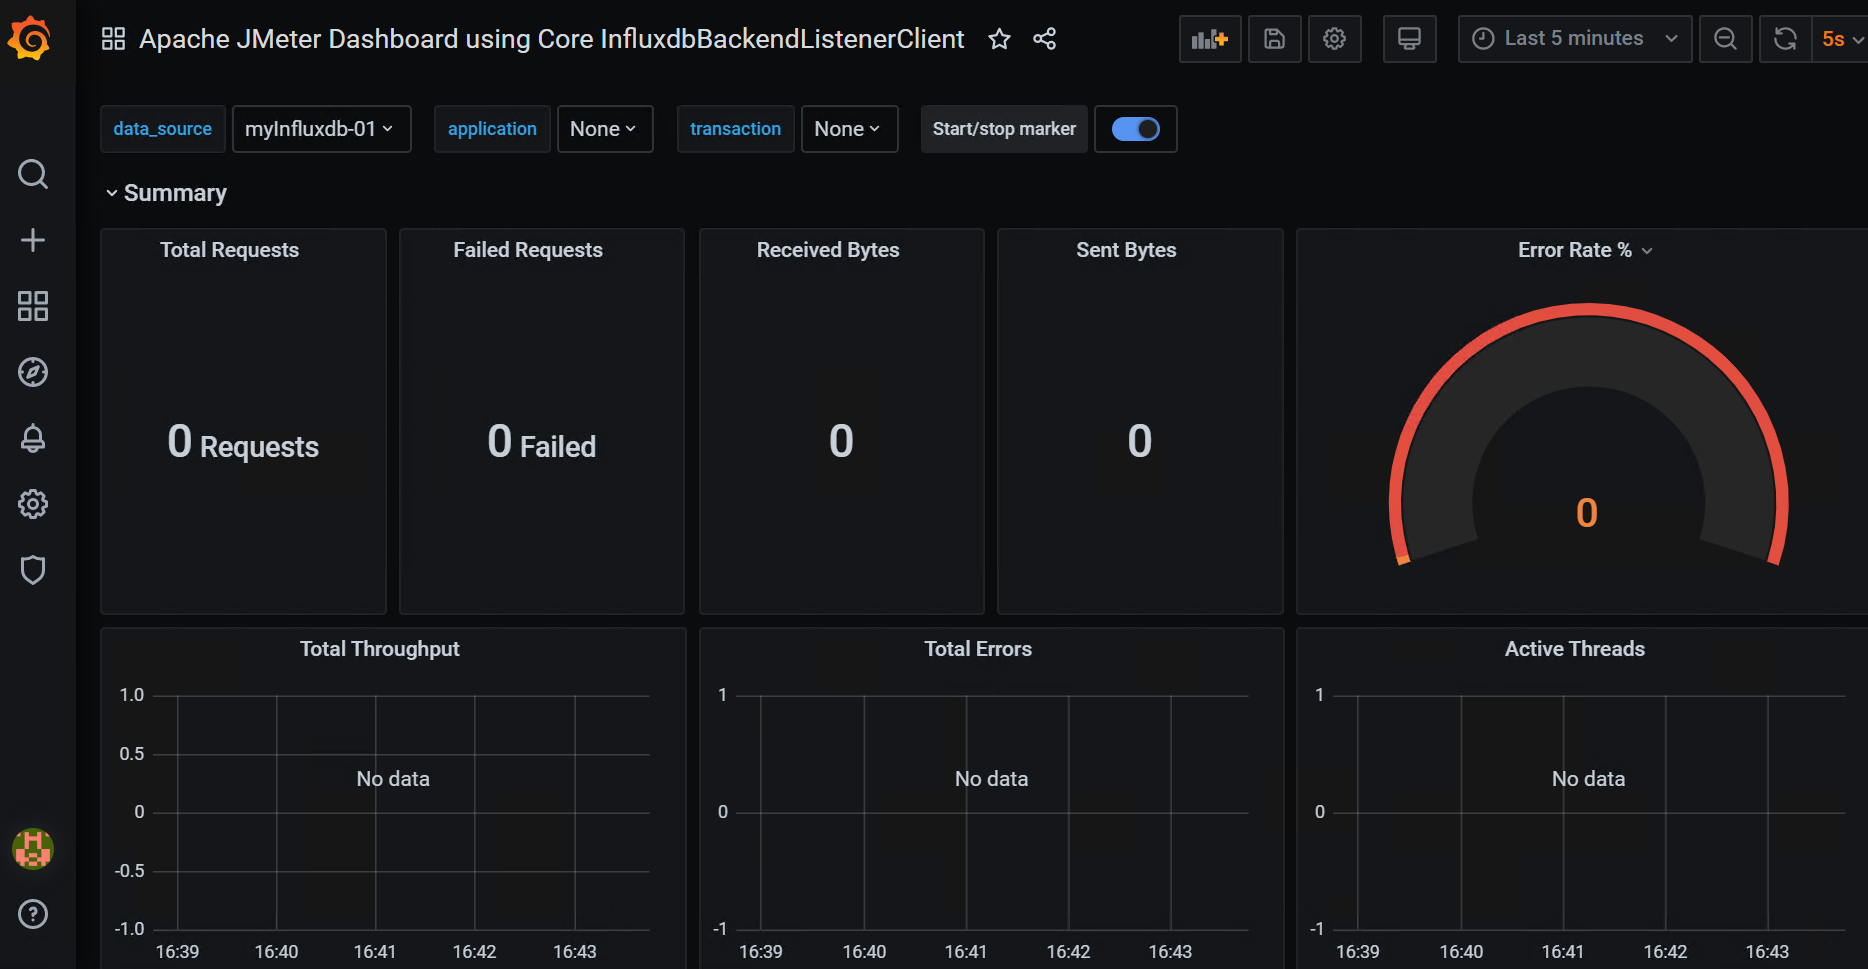
Task: Collapse the Summary row
Action: point(166,193)
